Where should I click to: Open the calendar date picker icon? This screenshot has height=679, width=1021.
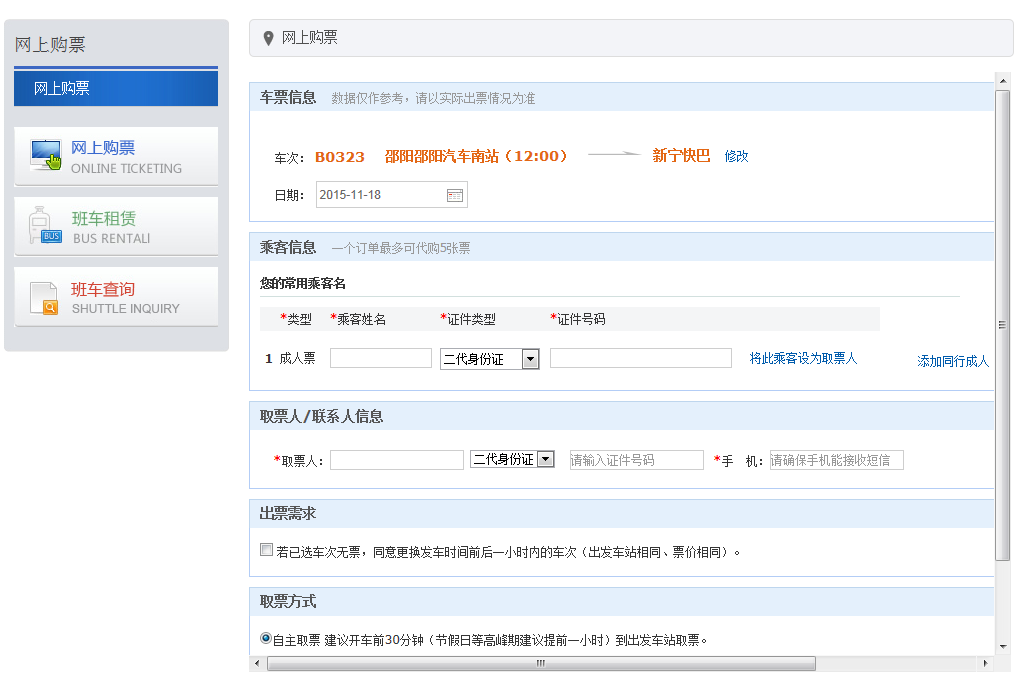455,196
